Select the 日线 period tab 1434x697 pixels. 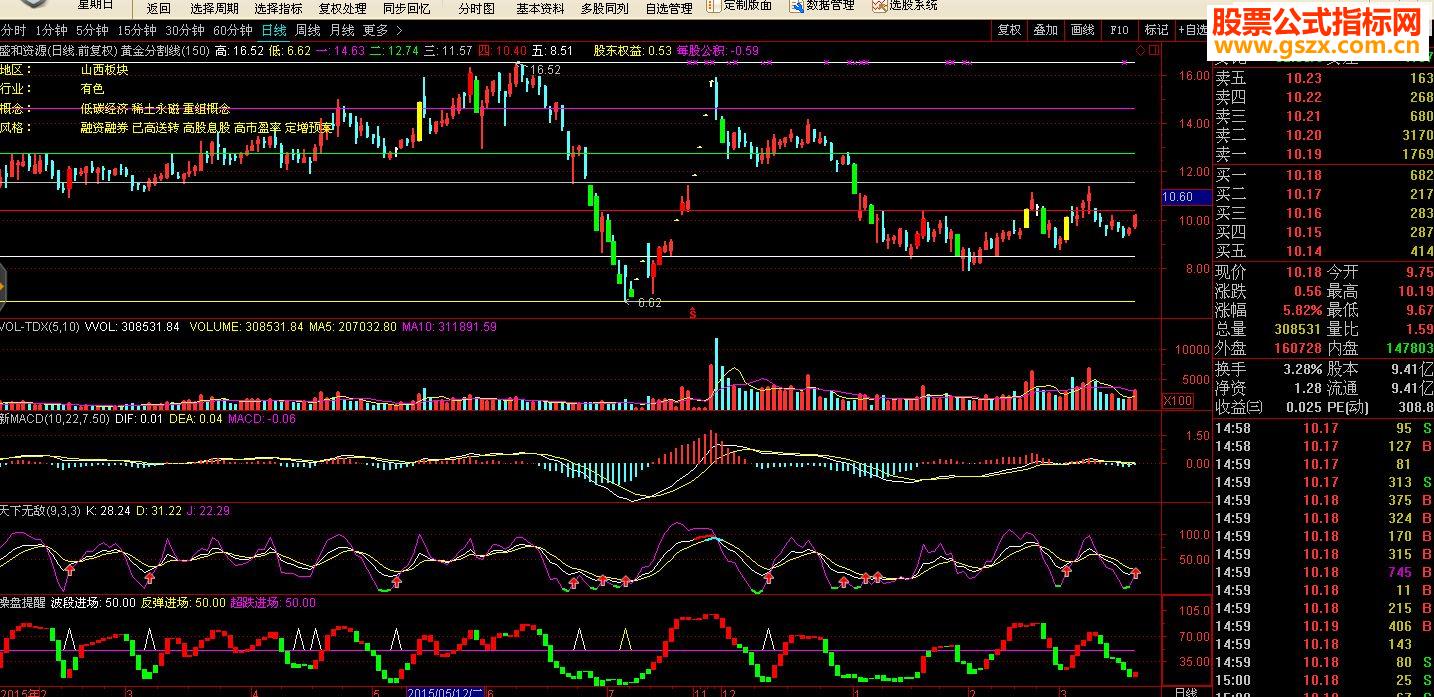click(x=272, y=31)
